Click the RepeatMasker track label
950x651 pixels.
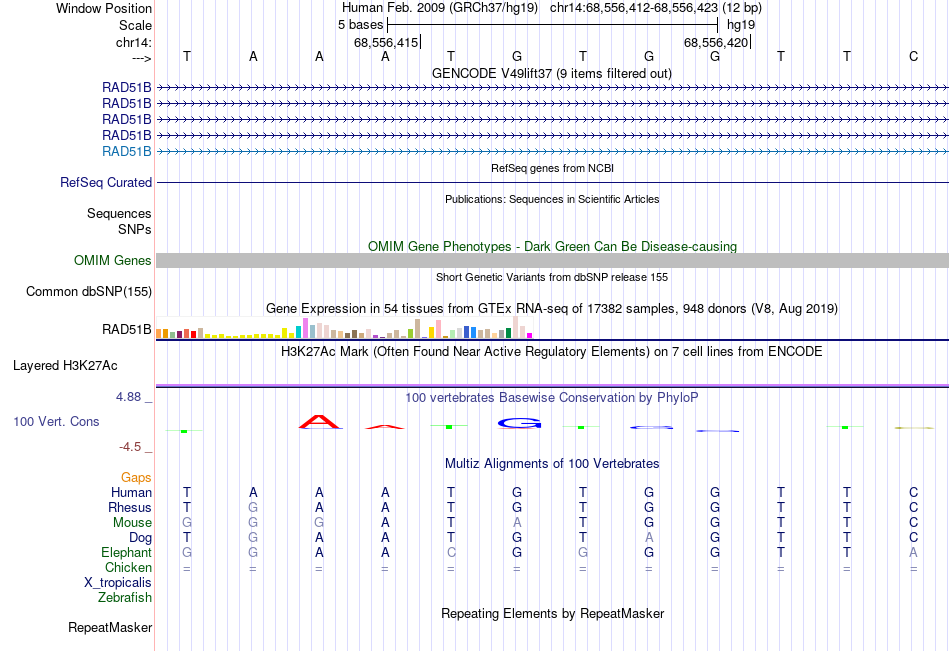click(110, 627)
